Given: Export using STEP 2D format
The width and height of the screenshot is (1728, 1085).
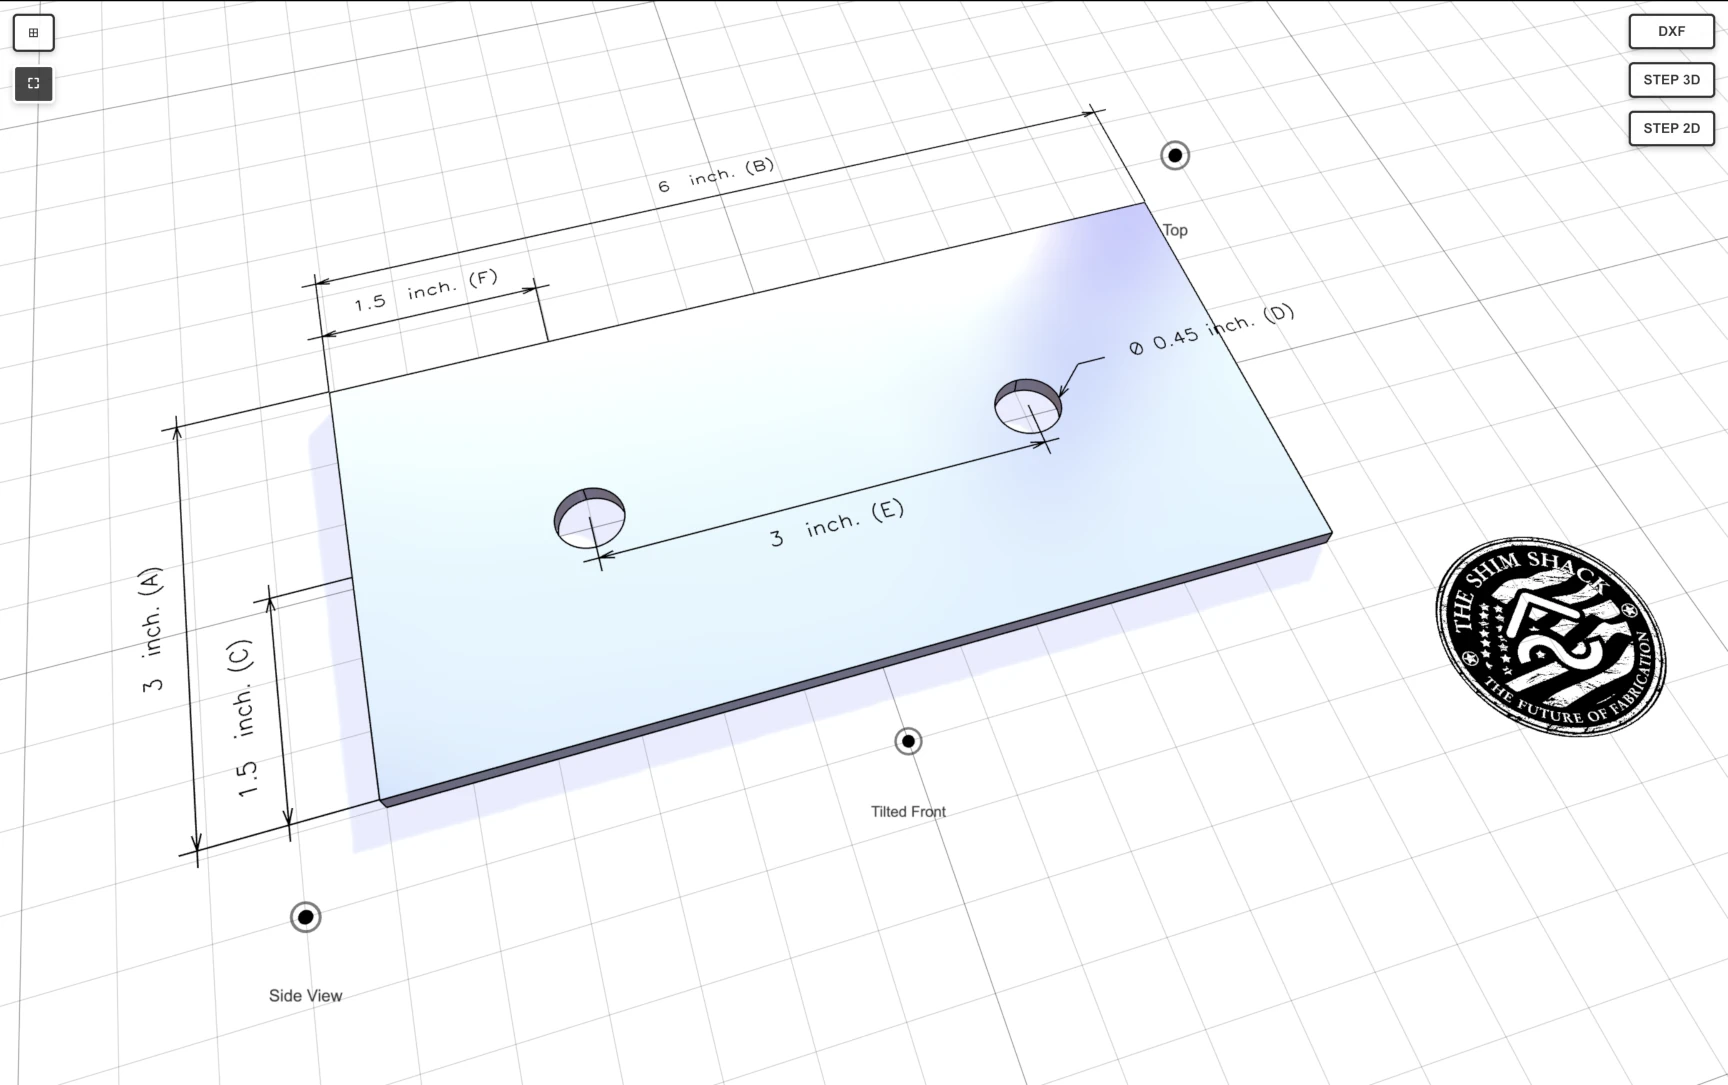Looking at the screenshot, I should pos(1671,128).
